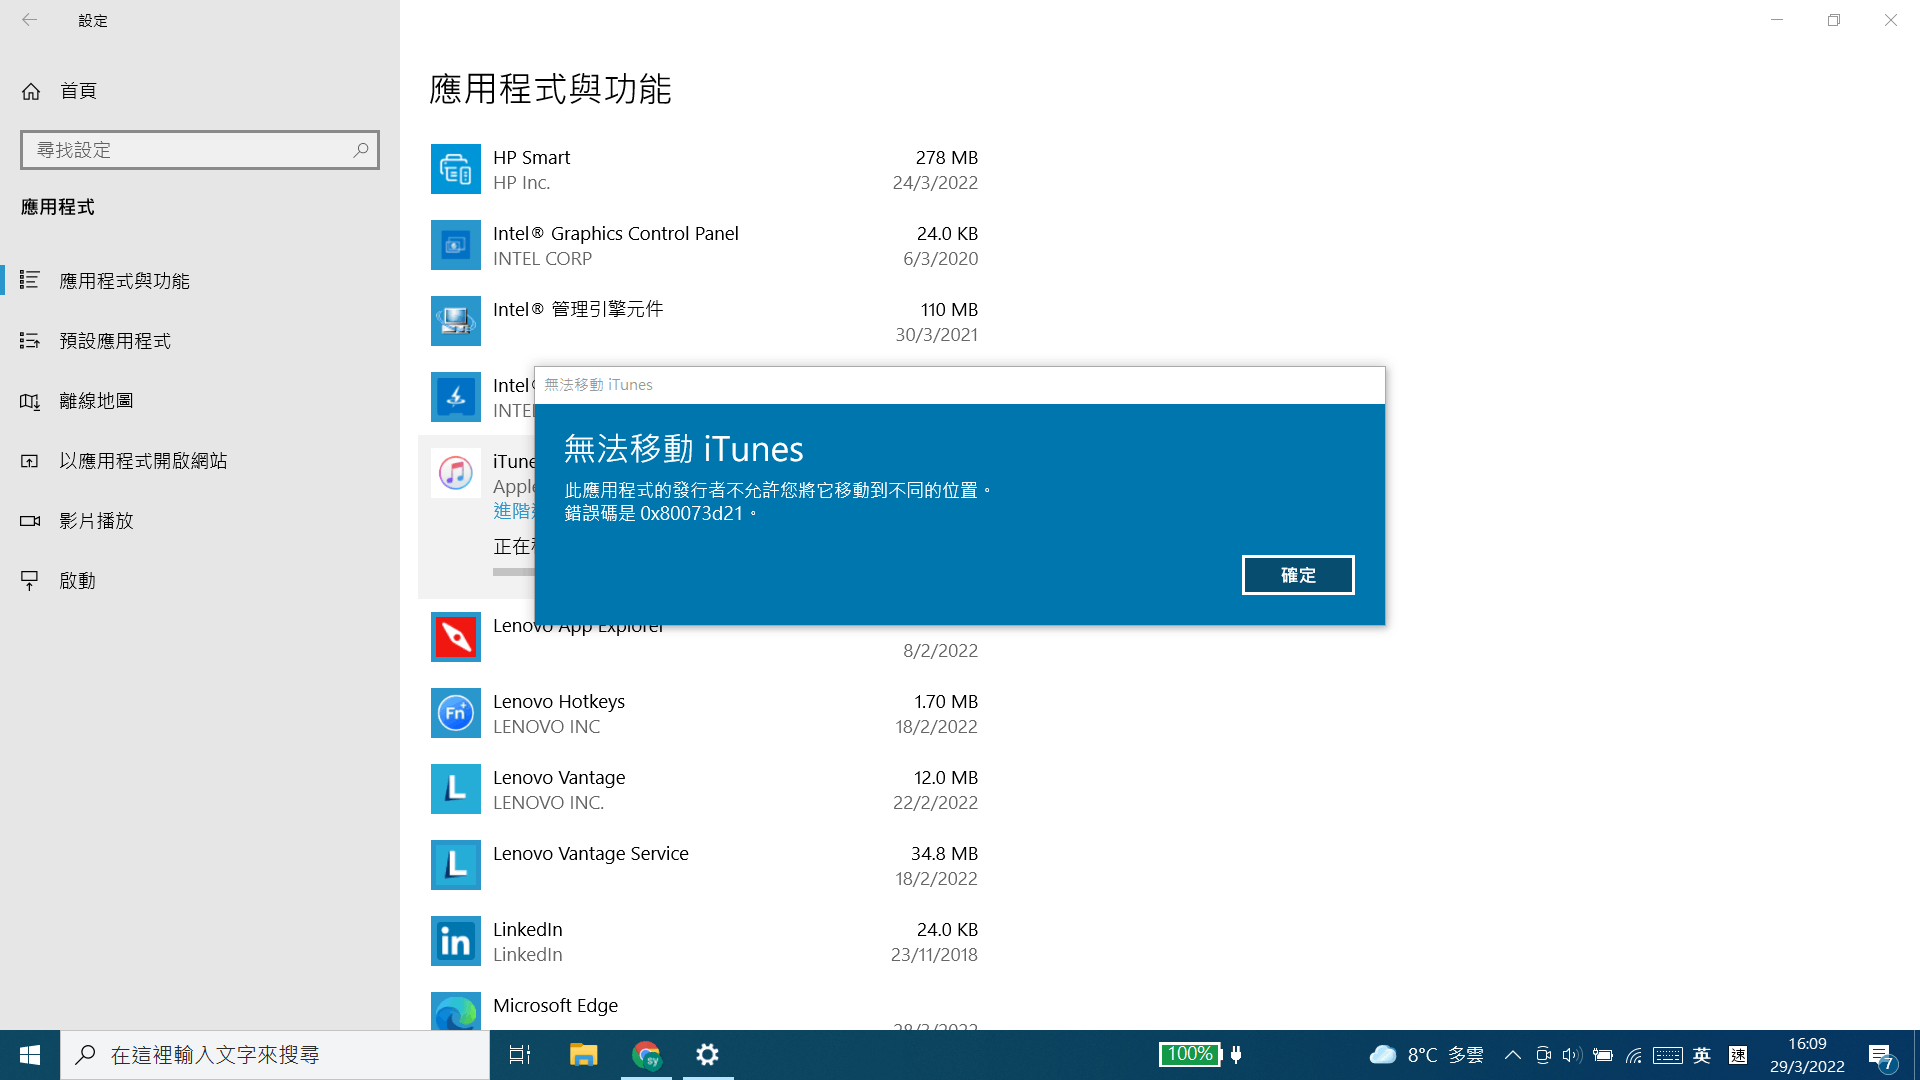Click the Microsoft Edge app icon
The image size is (1920, 1080).
pos(455,1012)
